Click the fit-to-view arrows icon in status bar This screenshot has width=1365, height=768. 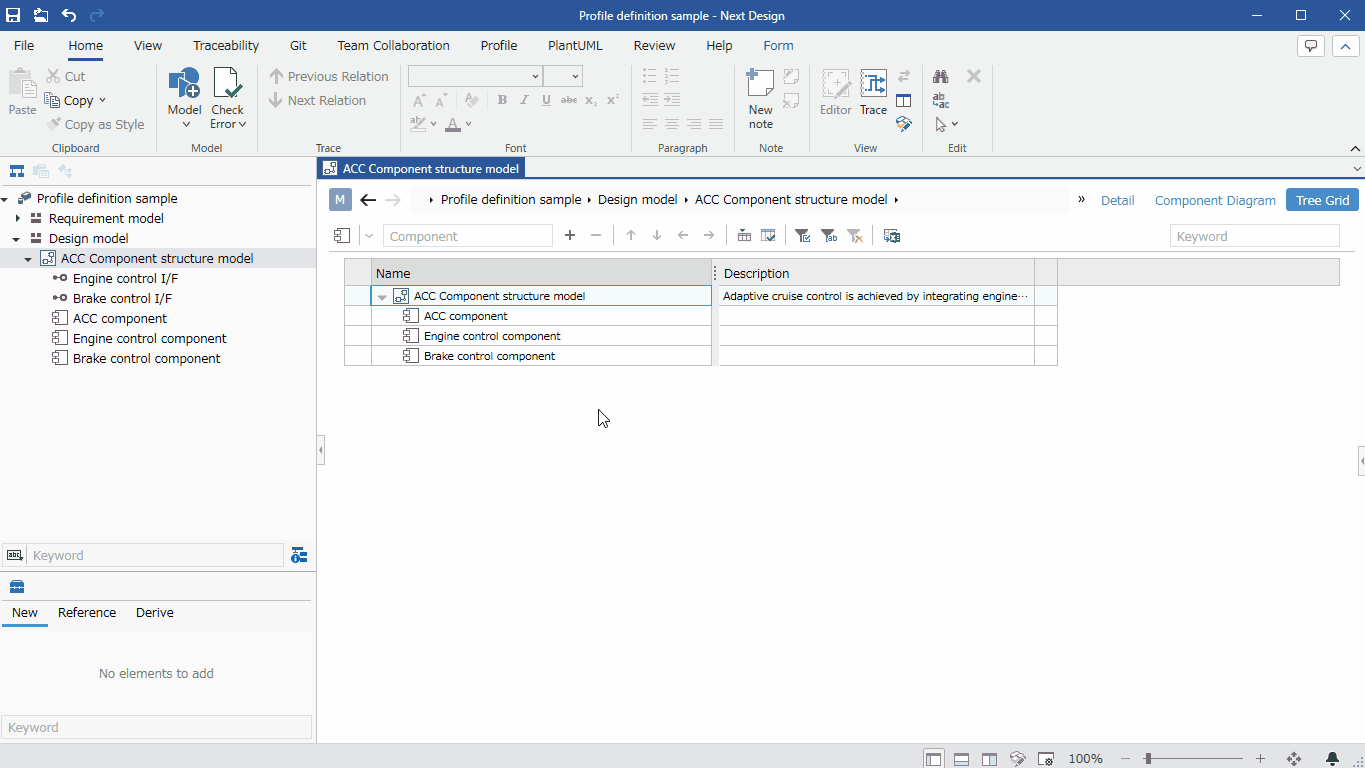(1293, 759)
